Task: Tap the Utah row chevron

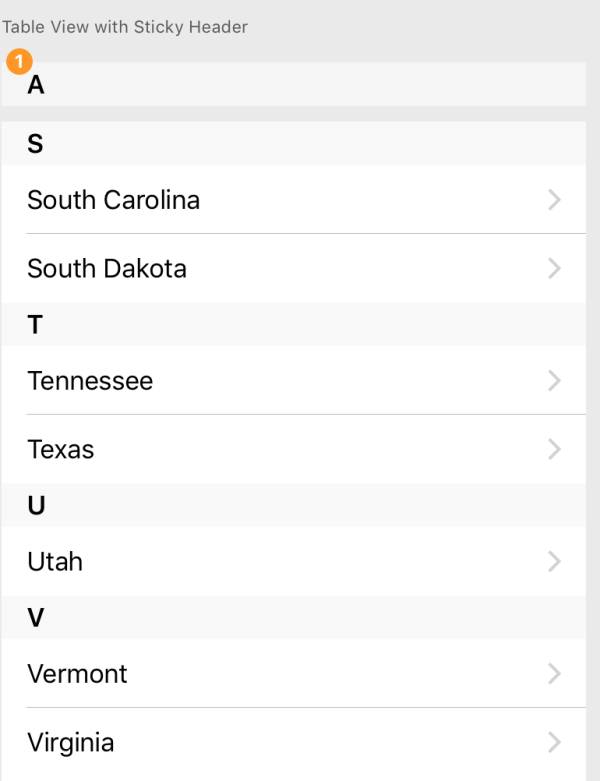Action: coord(554,561)
